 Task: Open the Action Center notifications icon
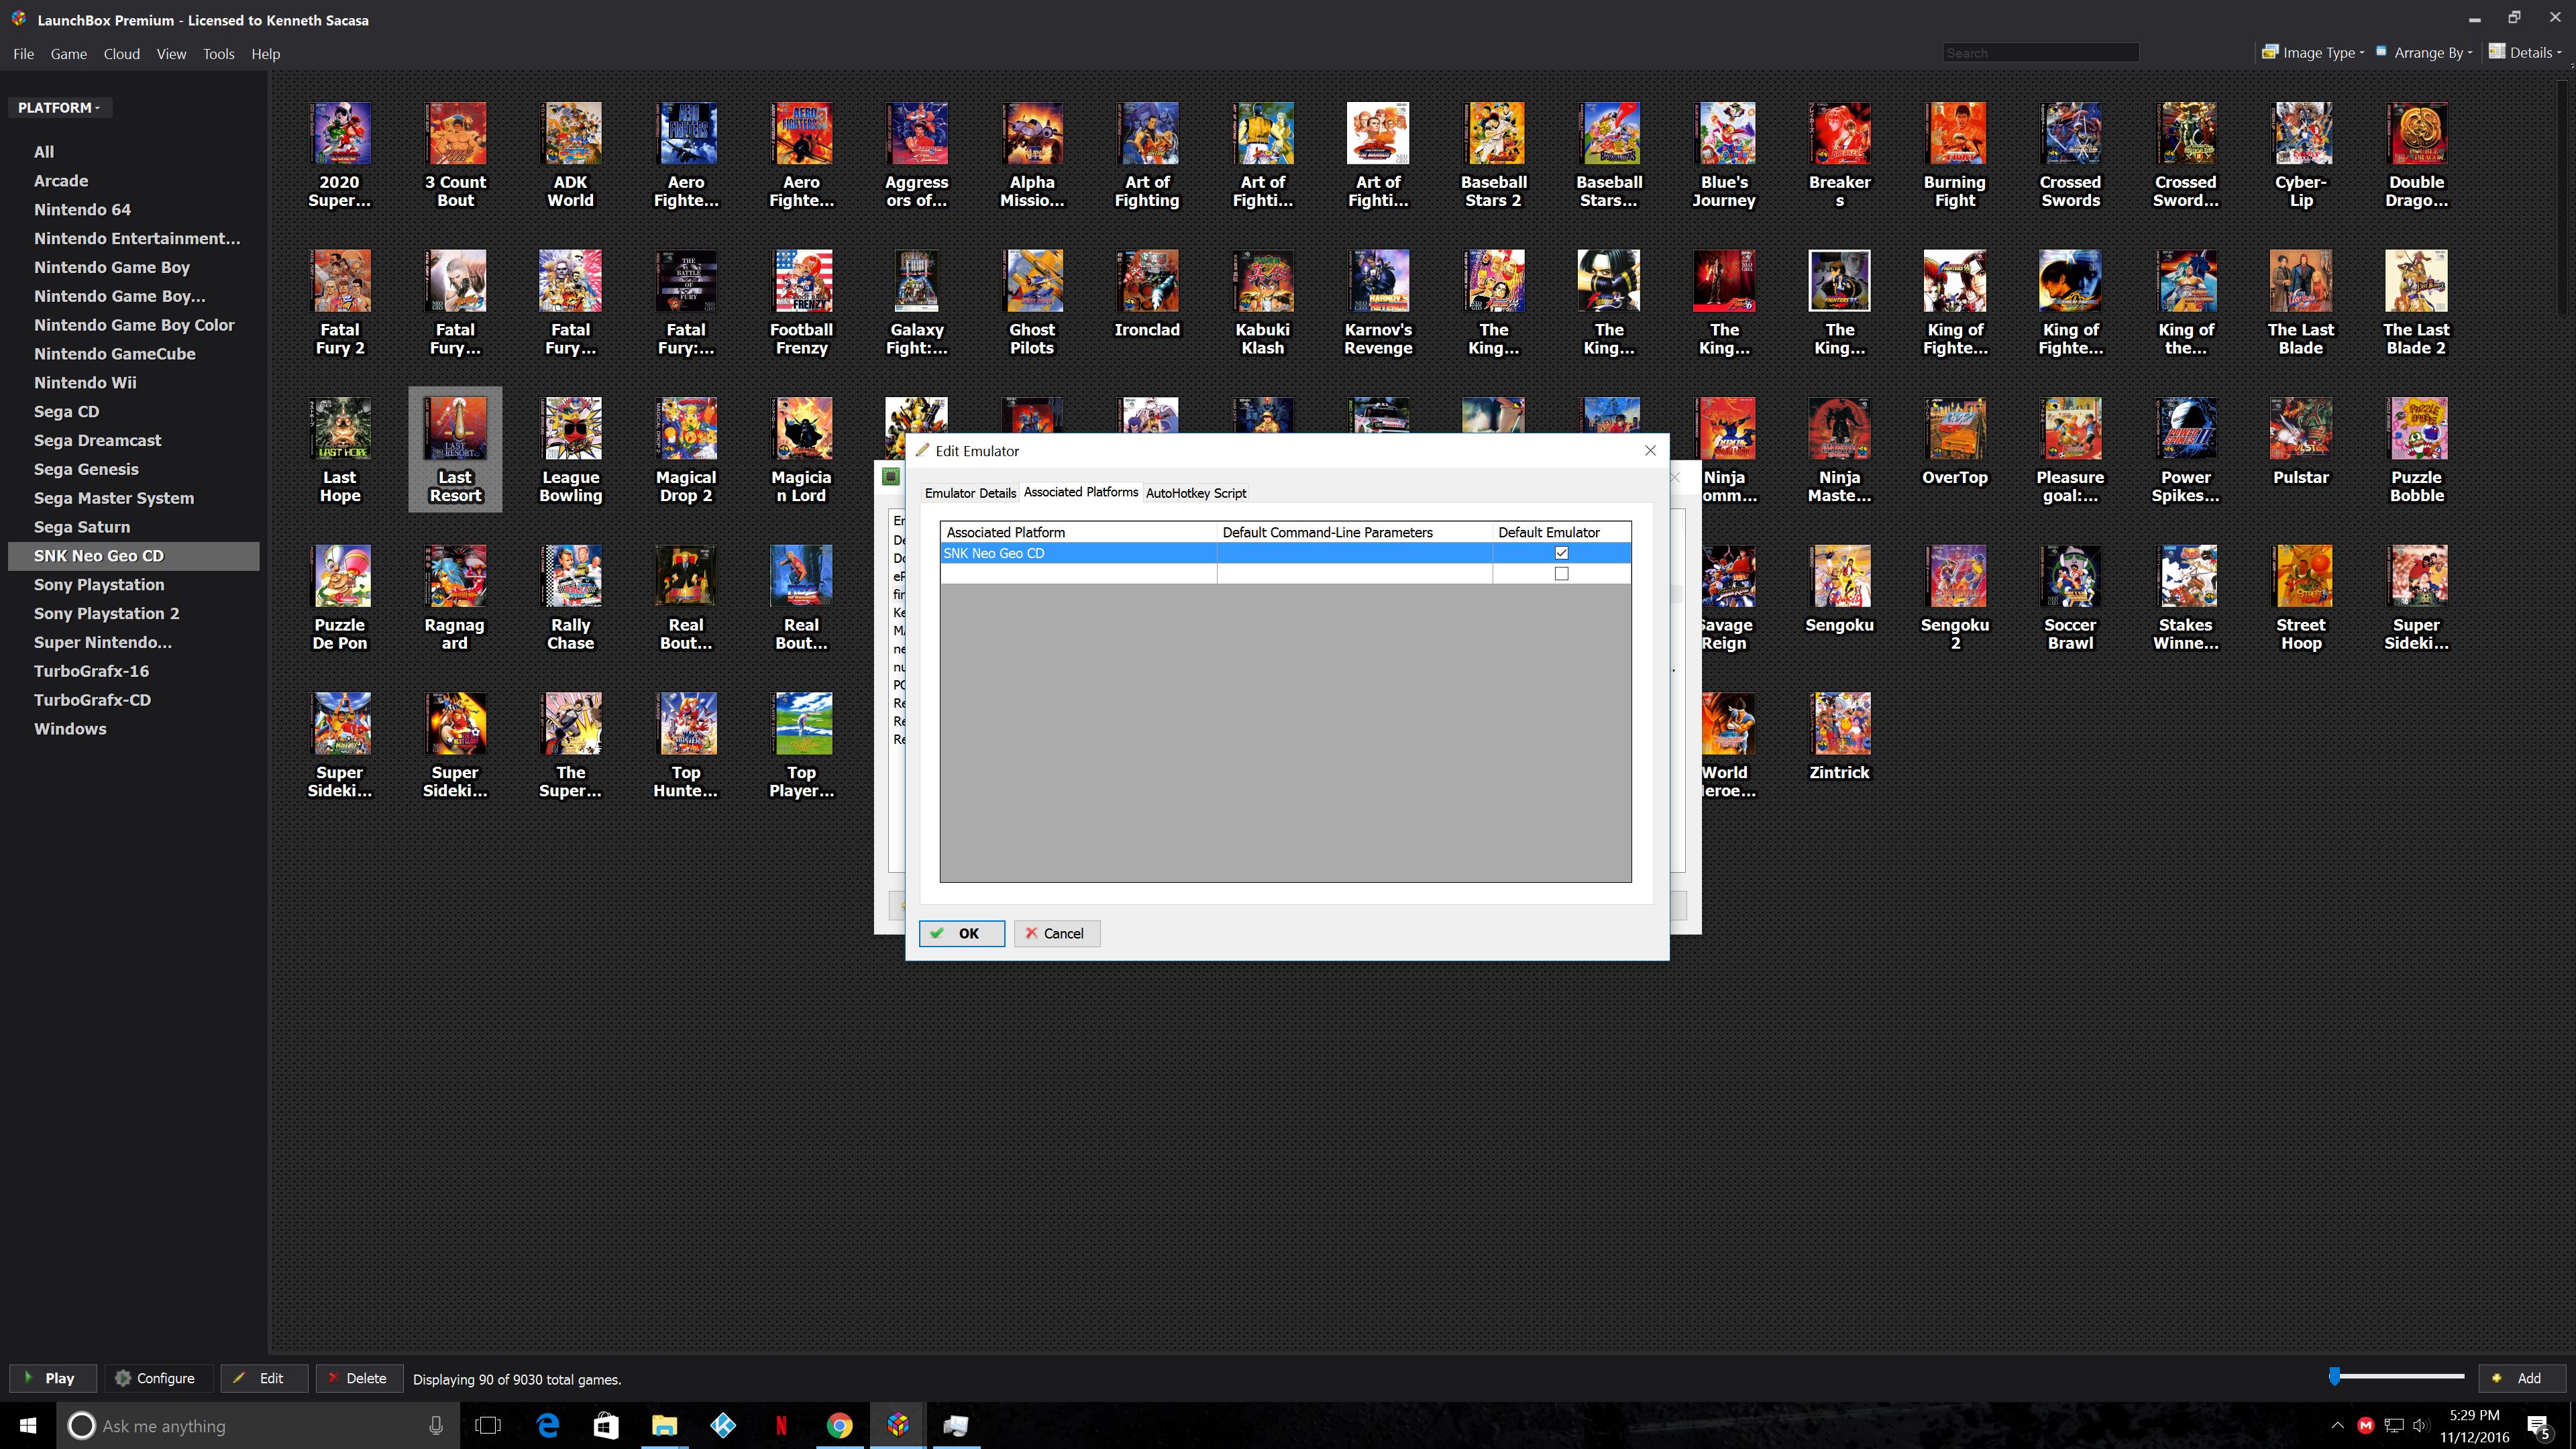(2538, 1426)
